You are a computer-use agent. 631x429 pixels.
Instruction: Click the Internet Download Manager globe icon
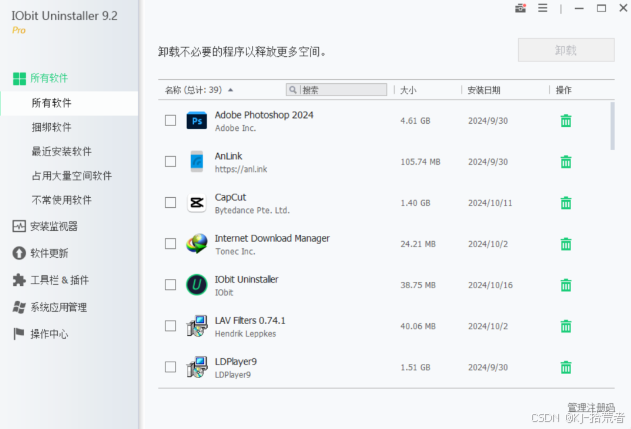coord(197,243)
